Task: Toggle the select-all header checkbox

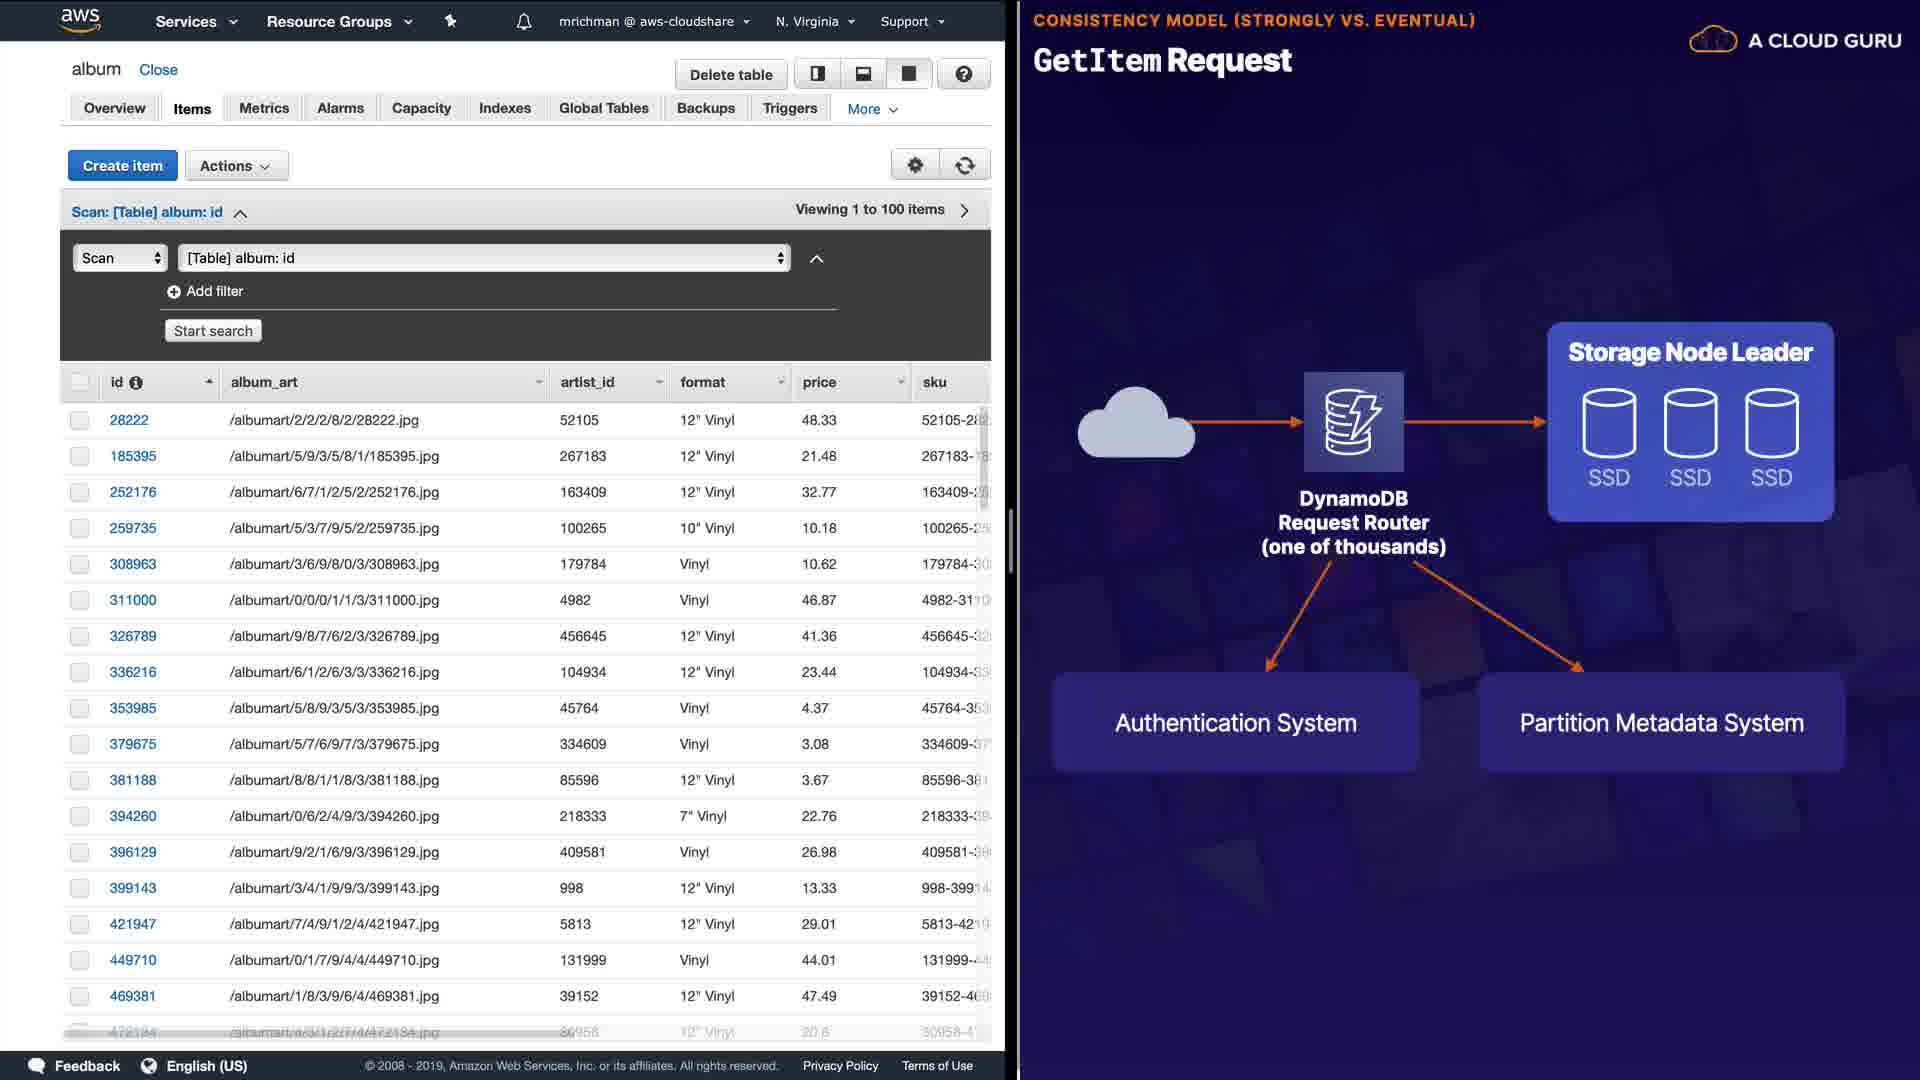Action: 80,382
